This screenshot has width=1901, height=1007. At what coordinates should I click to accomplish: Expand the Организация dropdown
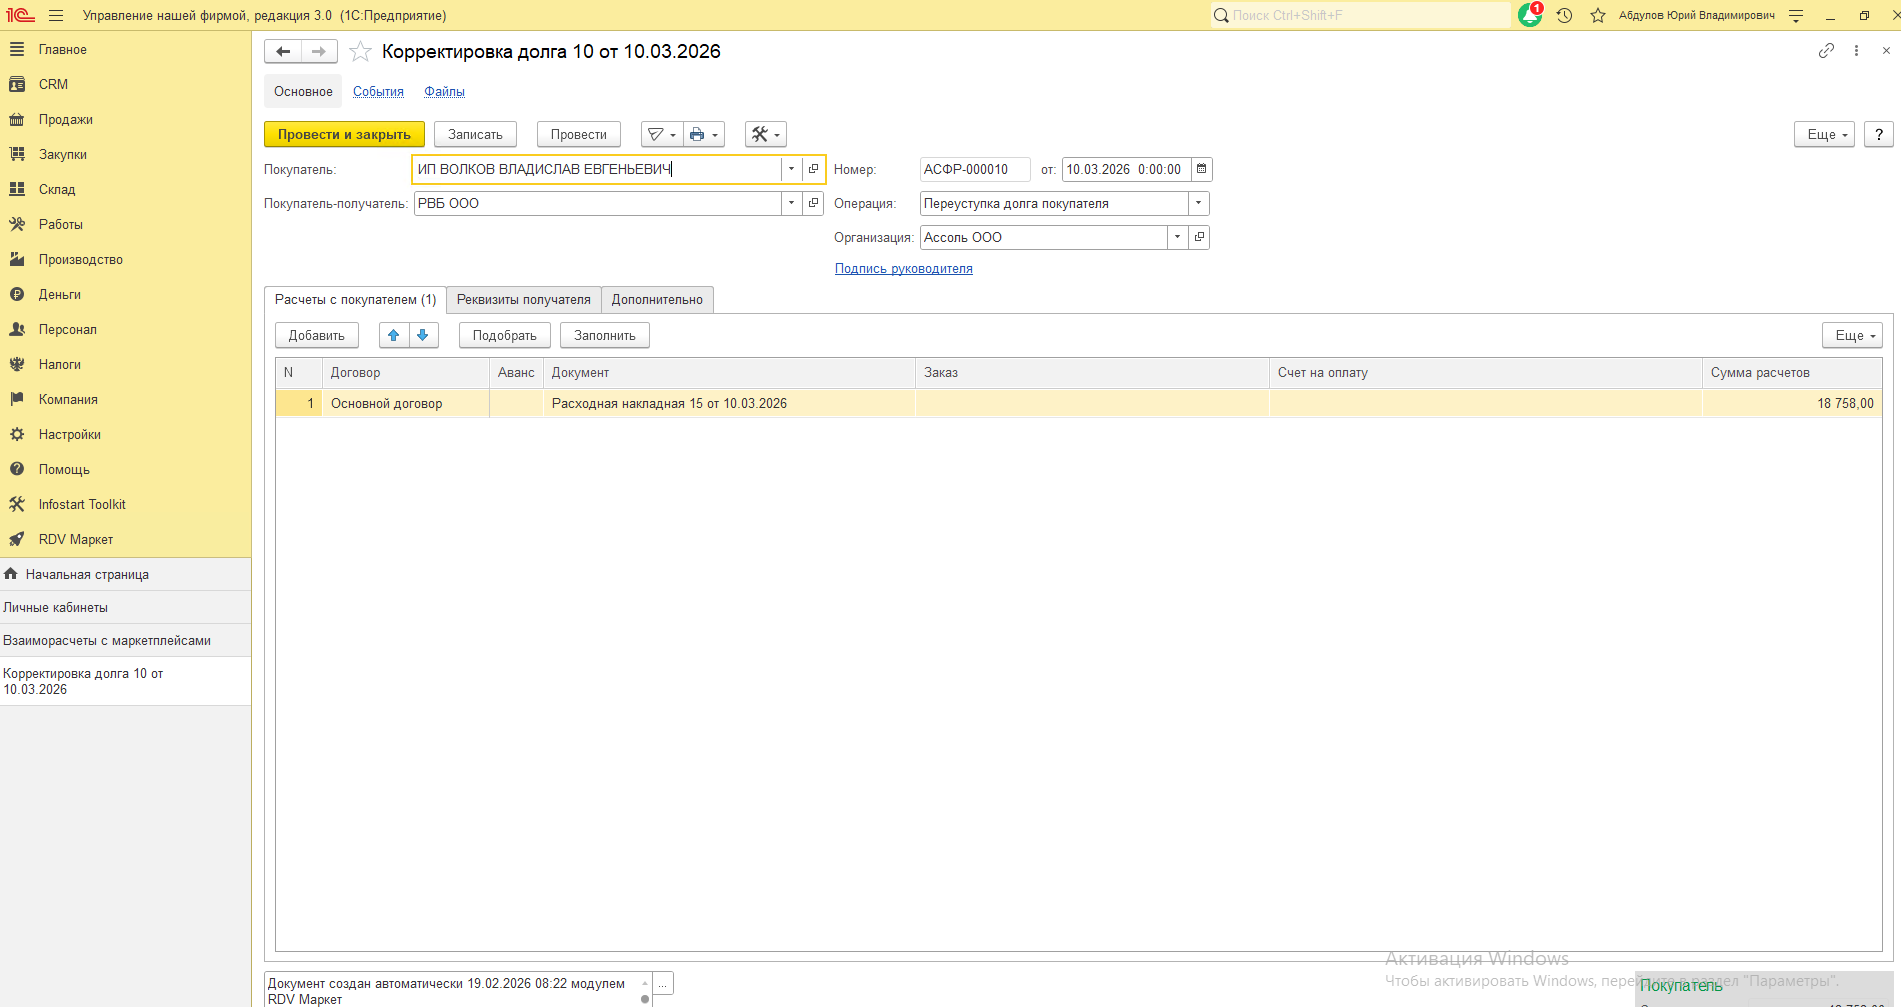click(x=1177, y=237)
